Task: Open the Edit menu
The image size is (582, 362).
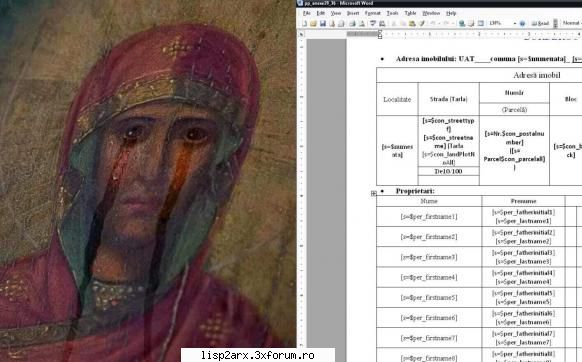Action: [x=321, y=13]
